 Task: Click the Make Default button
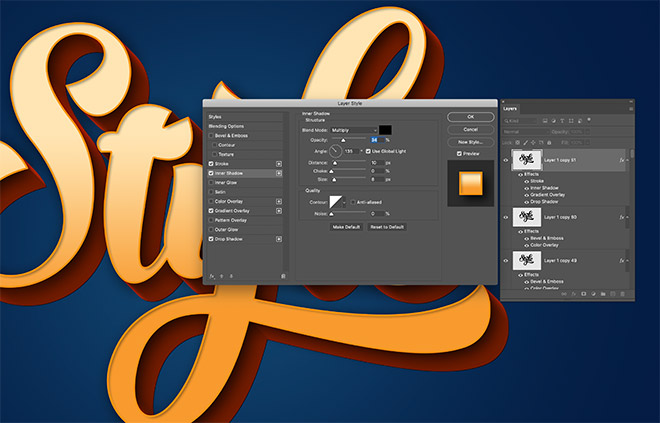click(347, 227)
